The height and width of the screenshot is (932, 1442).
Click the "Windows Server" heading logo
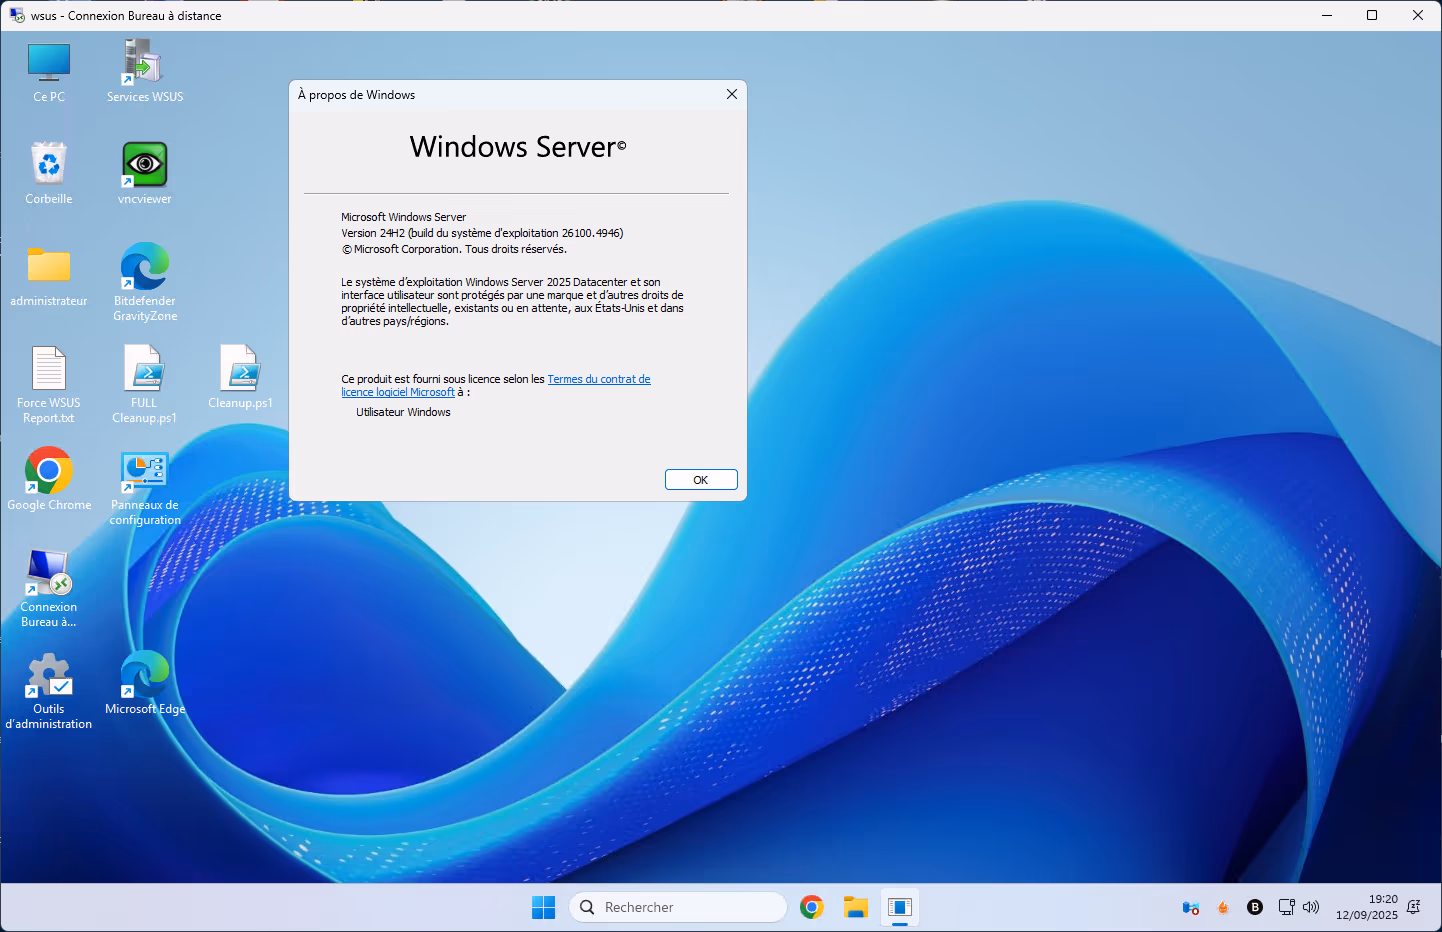pyautogui.click(x=518, y=147)
